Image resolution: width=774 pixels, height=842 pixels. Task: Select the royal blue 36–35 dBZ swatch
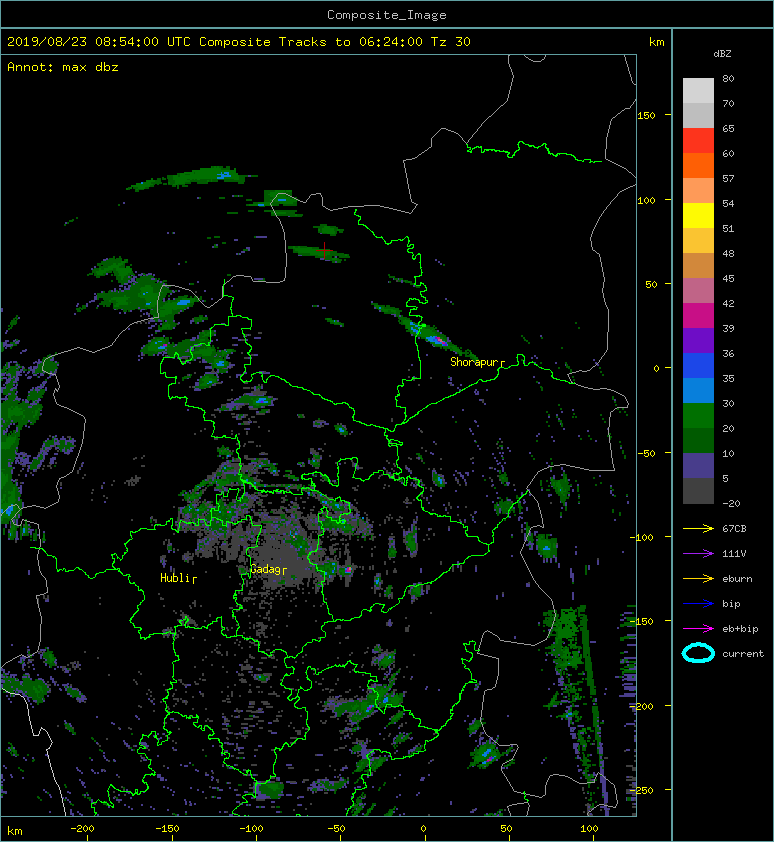(x=698, y=366)
